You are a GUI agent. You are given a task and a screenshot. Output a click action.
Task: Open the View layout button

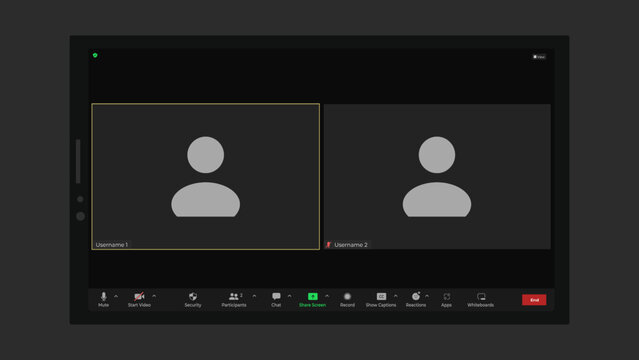(x=539, y=57)
